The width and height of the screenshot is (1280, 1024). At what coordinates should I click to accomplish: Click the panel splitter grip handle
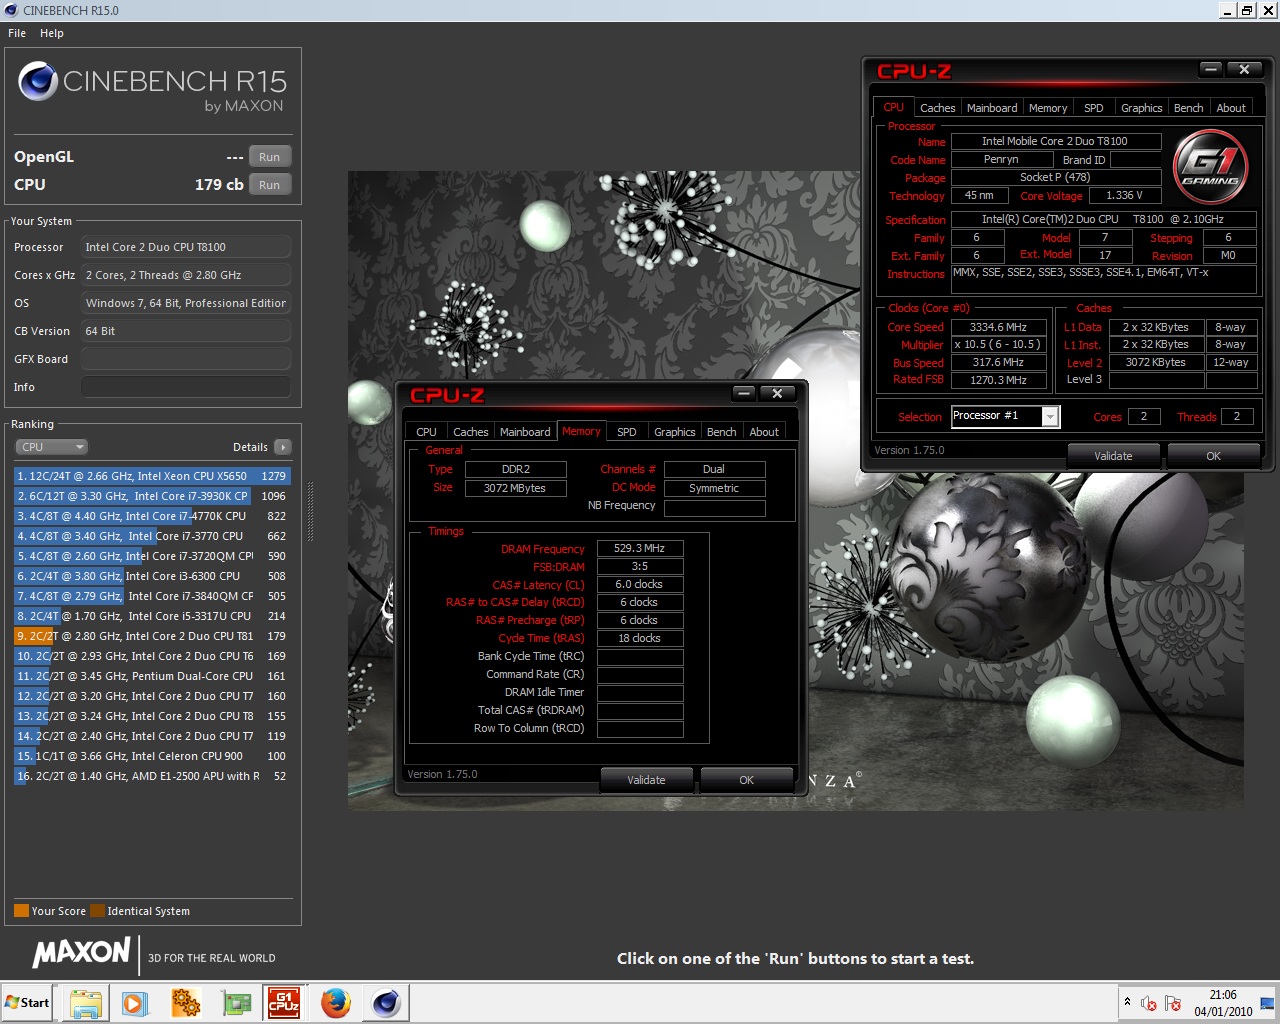coord(310,511)
